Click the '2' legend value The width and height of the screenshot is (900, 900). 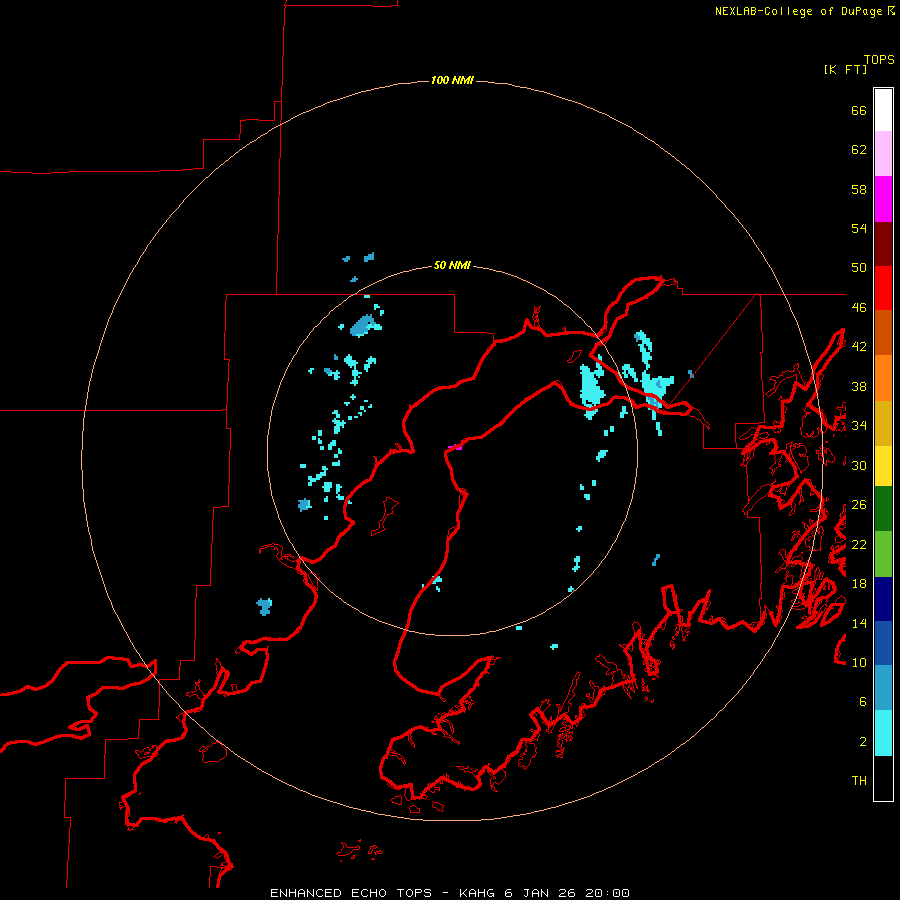click(x=863, y=742)
